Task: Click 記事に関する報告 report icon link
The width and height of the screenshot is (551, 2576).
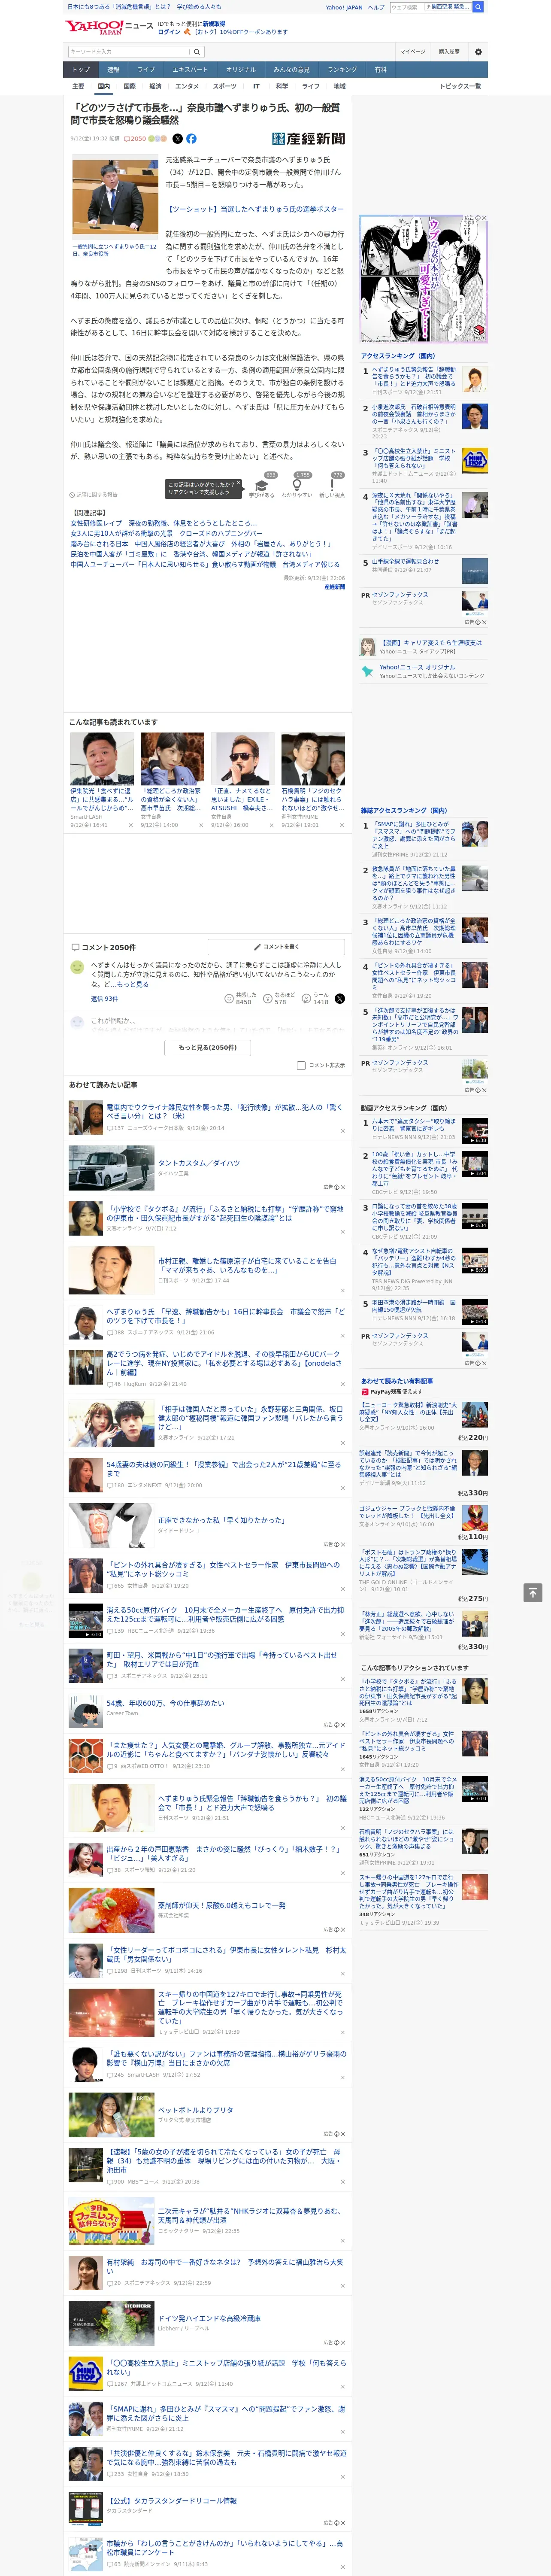Action: click(x=93, y=494)
